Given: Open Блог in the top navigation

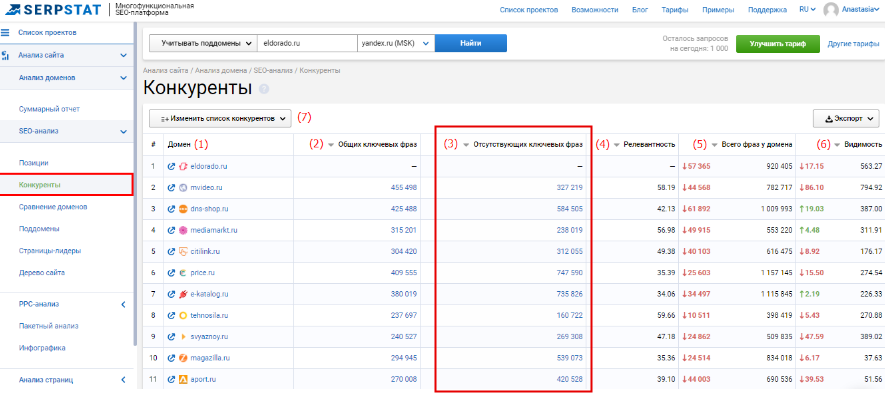Looking at the screenshot, I should (x=639, y=10).
